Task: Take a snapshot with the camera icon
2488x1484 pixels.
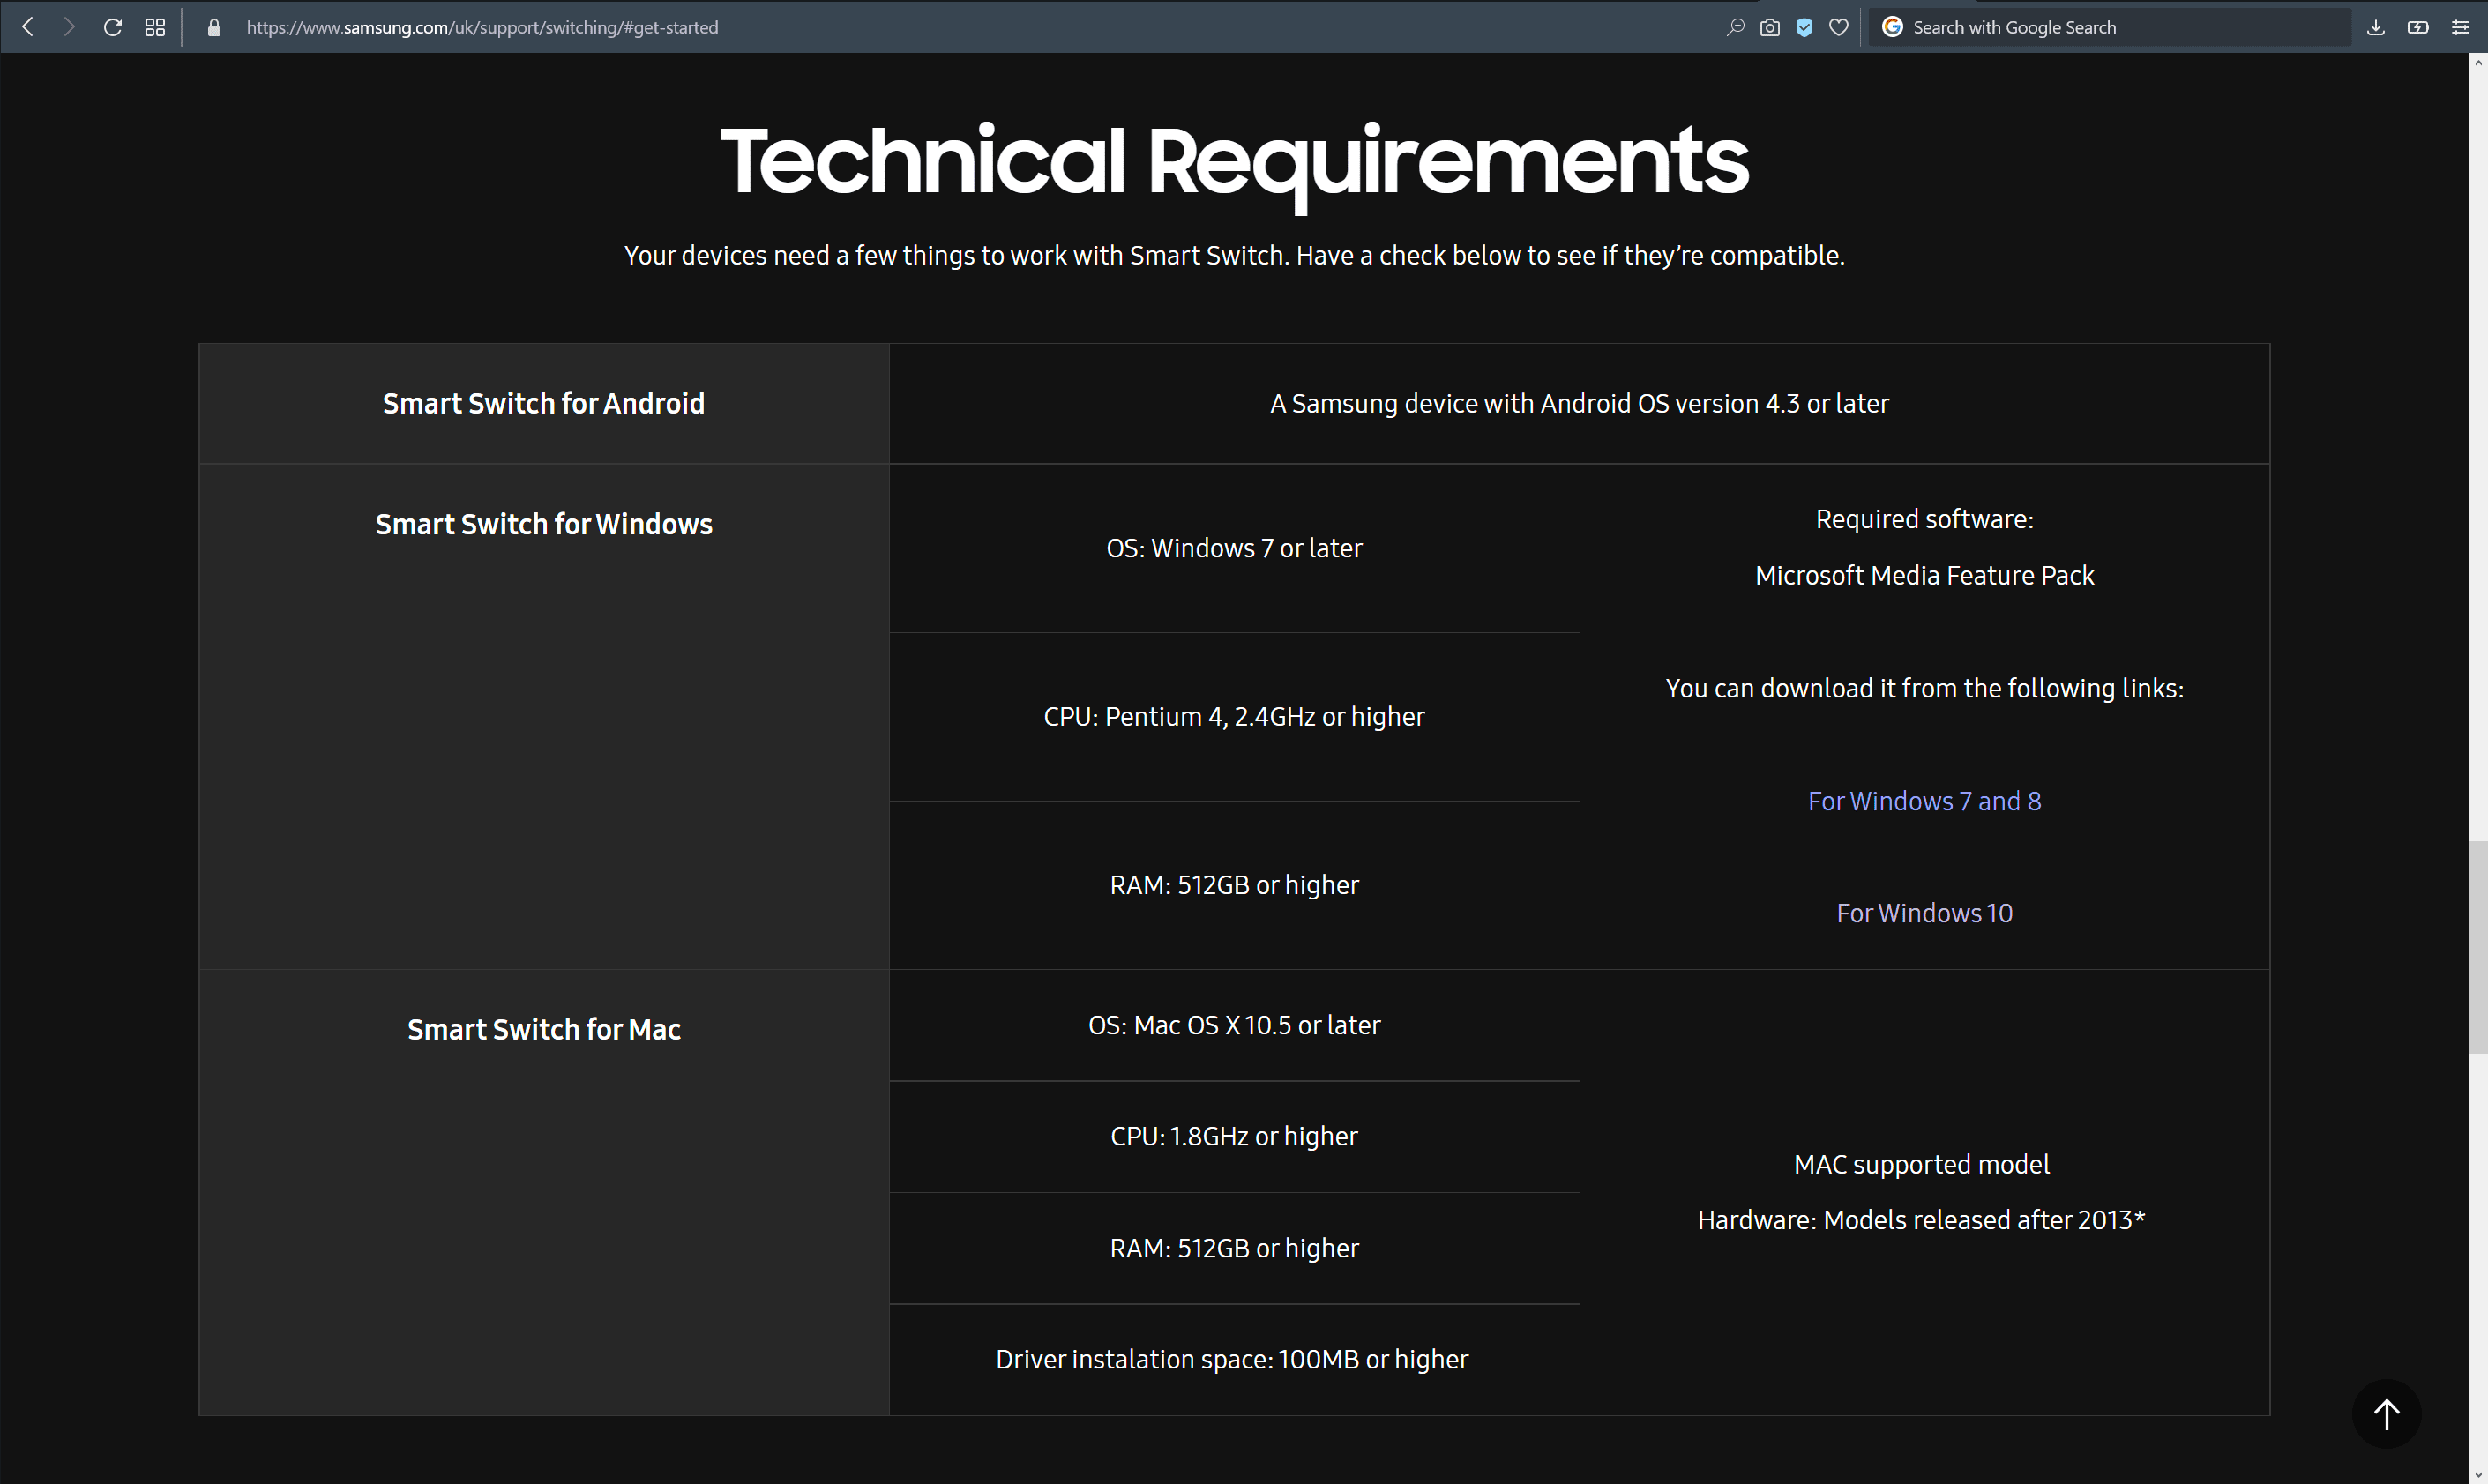Action: pos(1770,27)
